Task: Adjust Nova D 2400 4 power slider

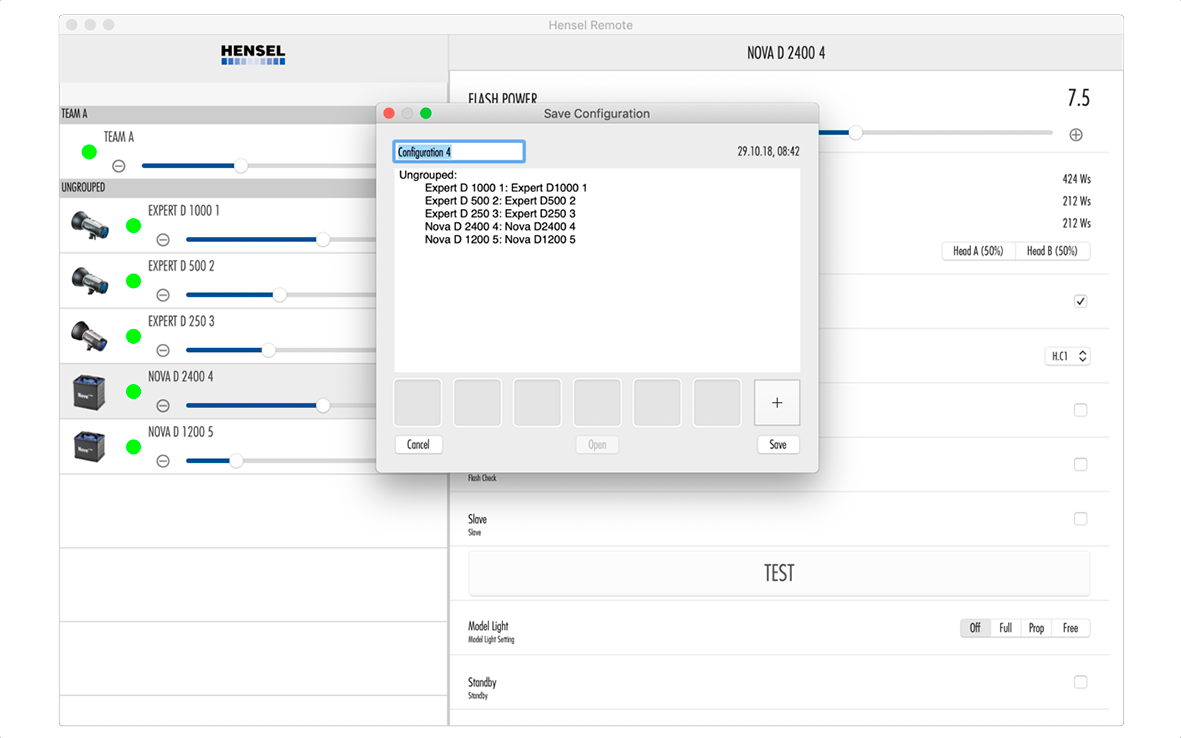Action: (x=323, y=405)
